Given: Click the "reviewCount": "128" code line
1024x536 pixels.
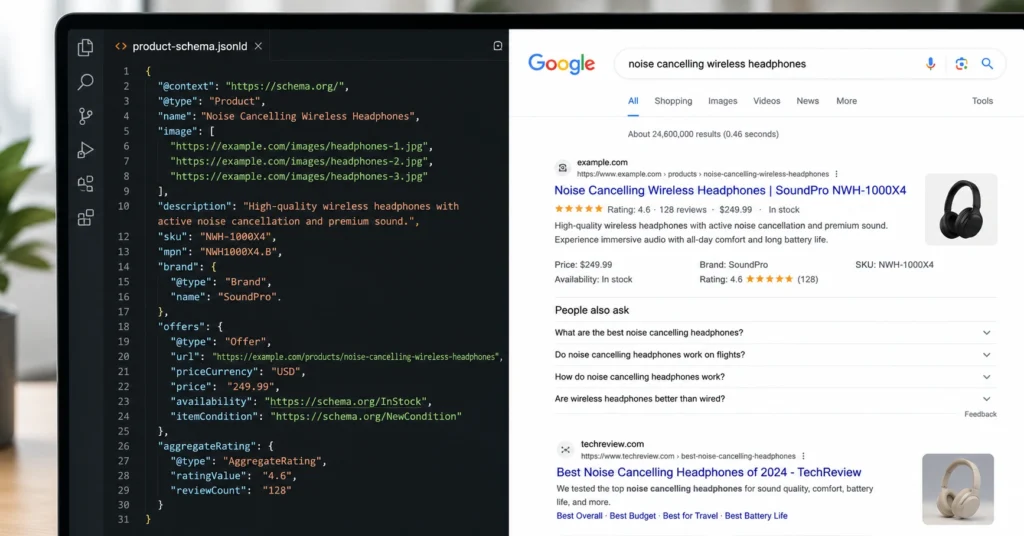Looking at the screenshot, I should click(x=231, y=490).
